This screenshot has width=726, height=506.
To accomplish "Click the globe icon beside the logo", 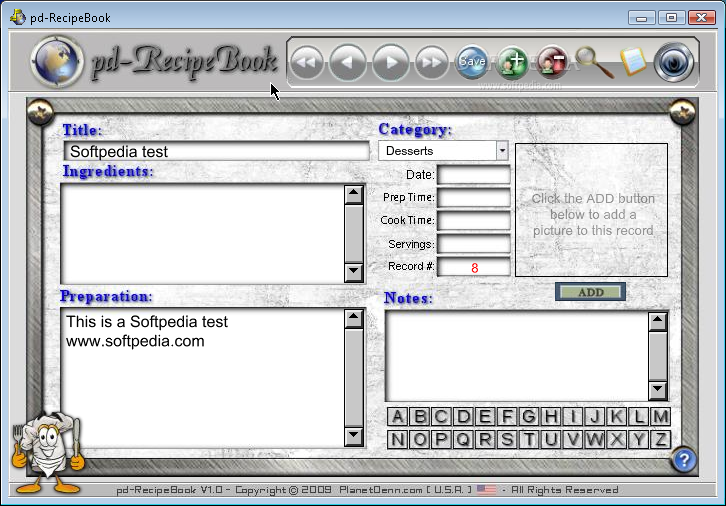I will [57, 62].
